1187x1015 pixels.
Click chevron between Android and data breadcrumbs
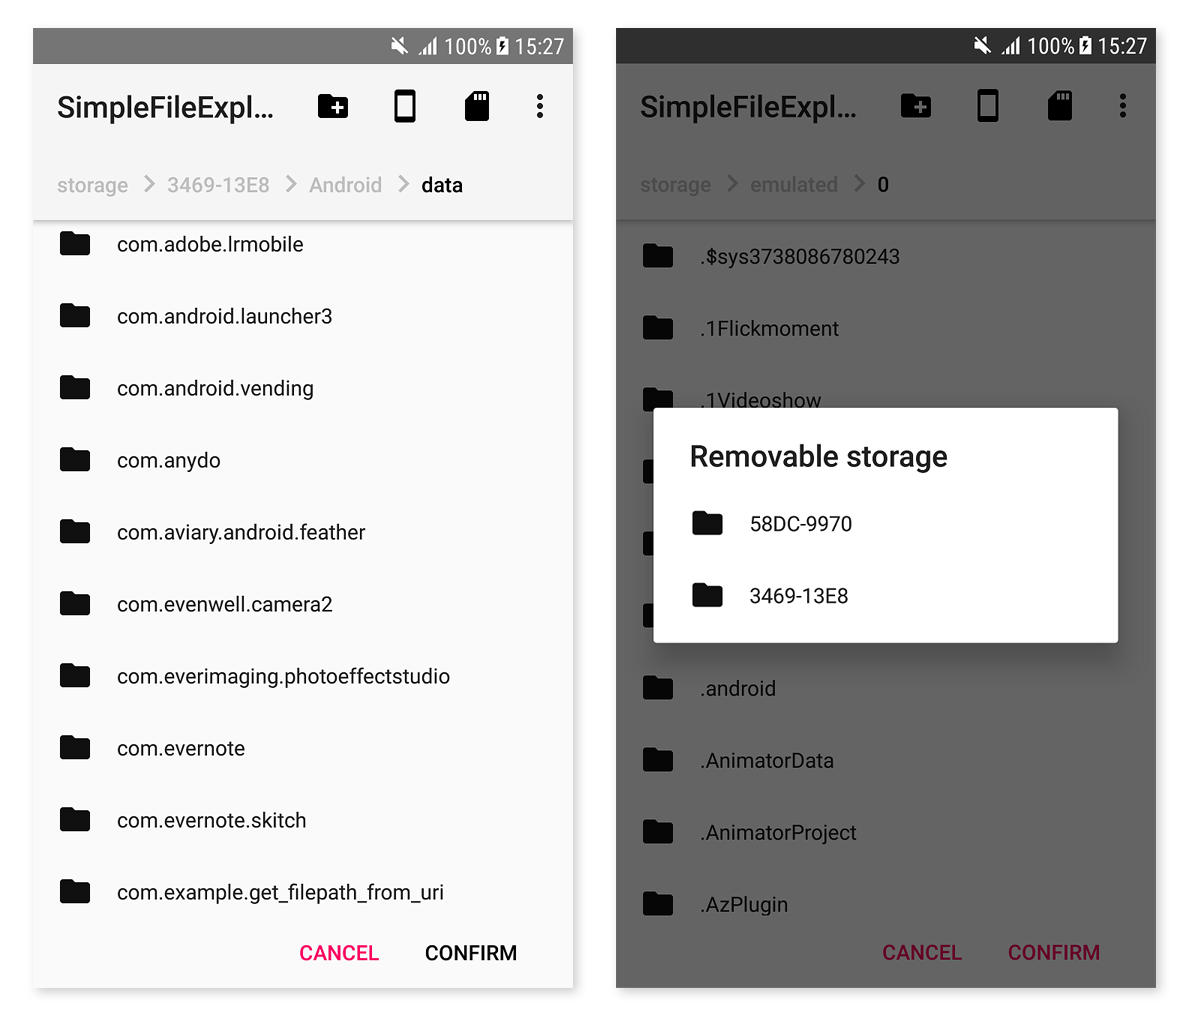402,184
